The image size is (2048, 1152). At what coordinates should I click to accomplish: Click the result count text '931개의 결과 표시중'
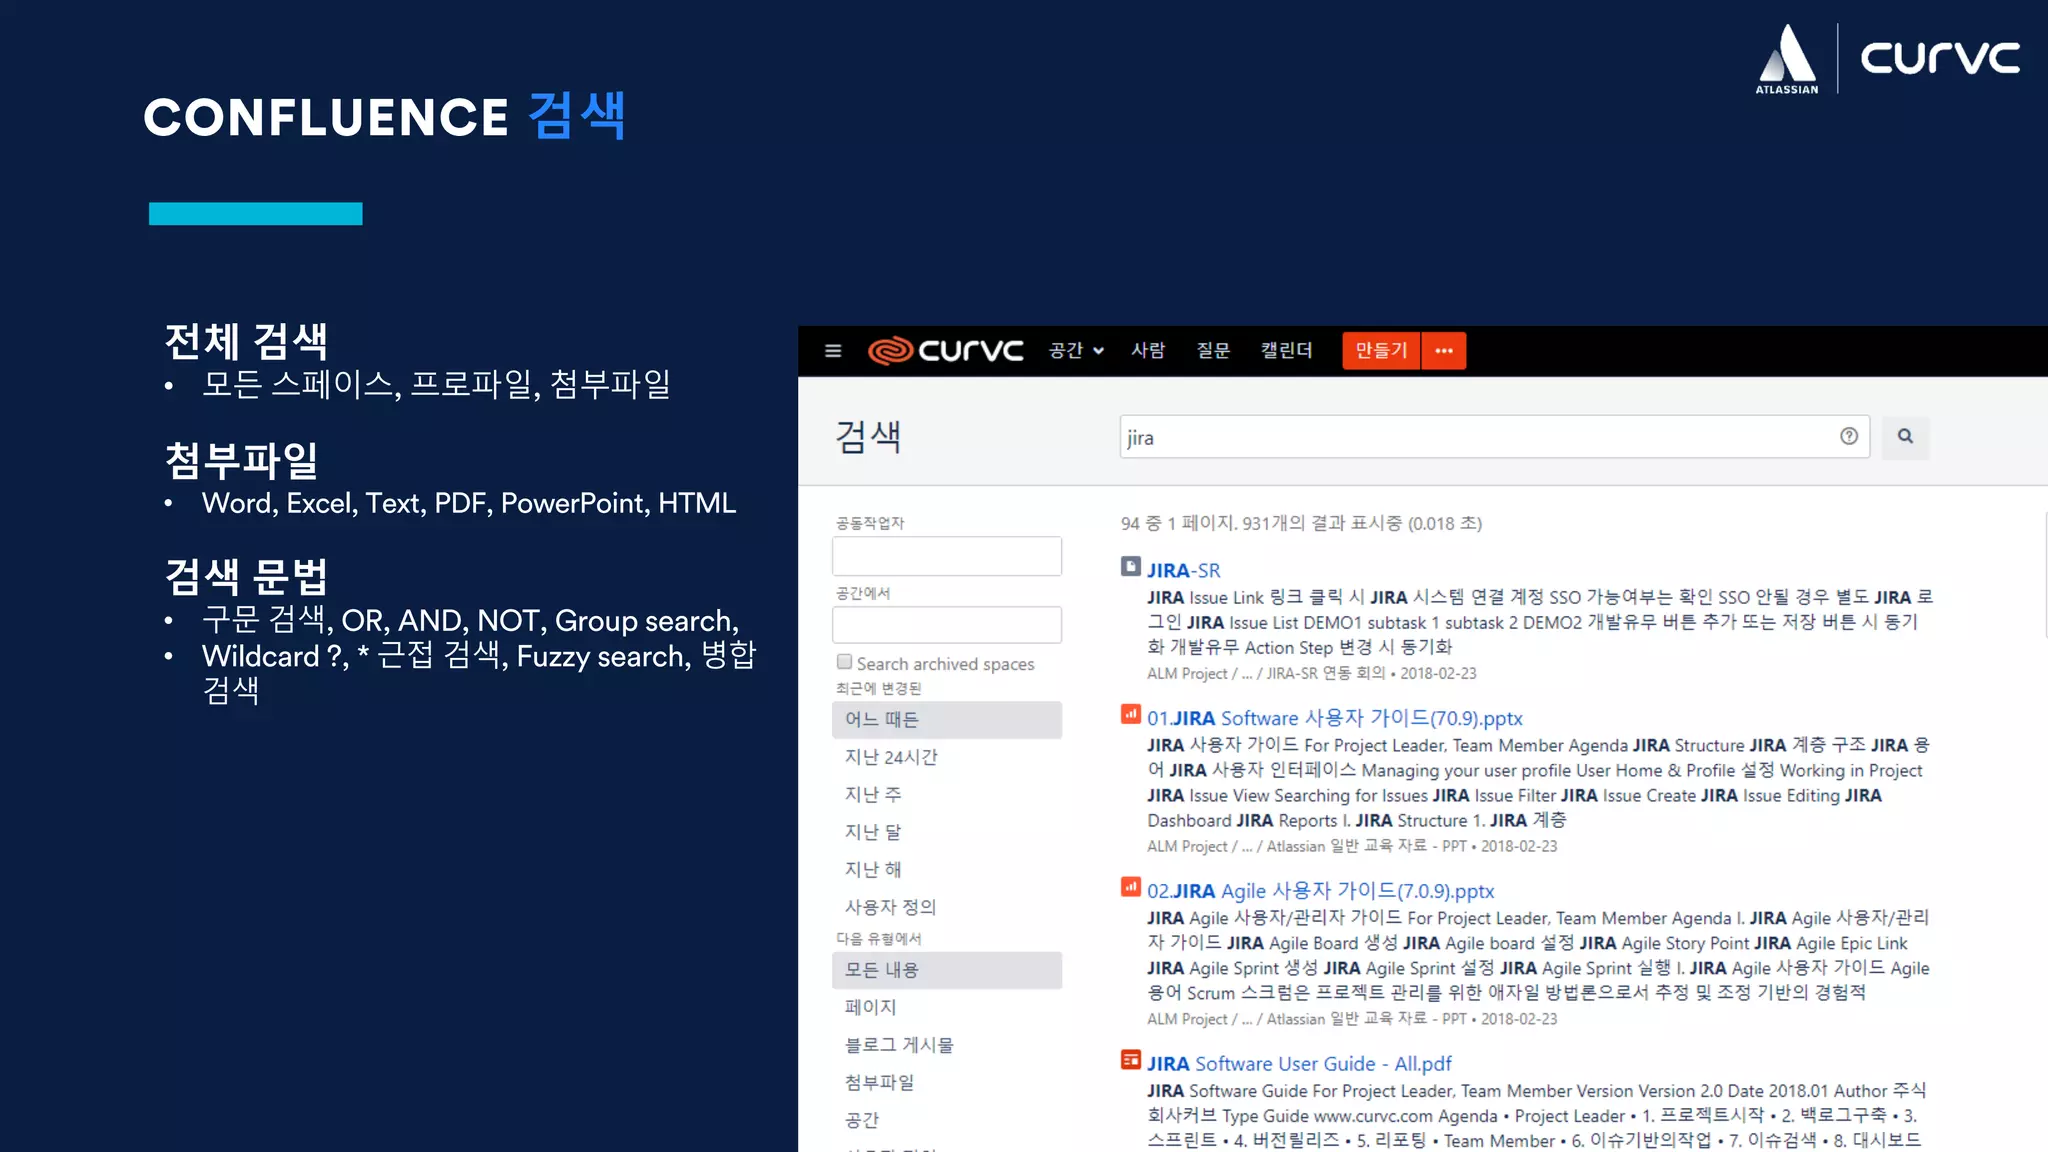point(1321,523)
